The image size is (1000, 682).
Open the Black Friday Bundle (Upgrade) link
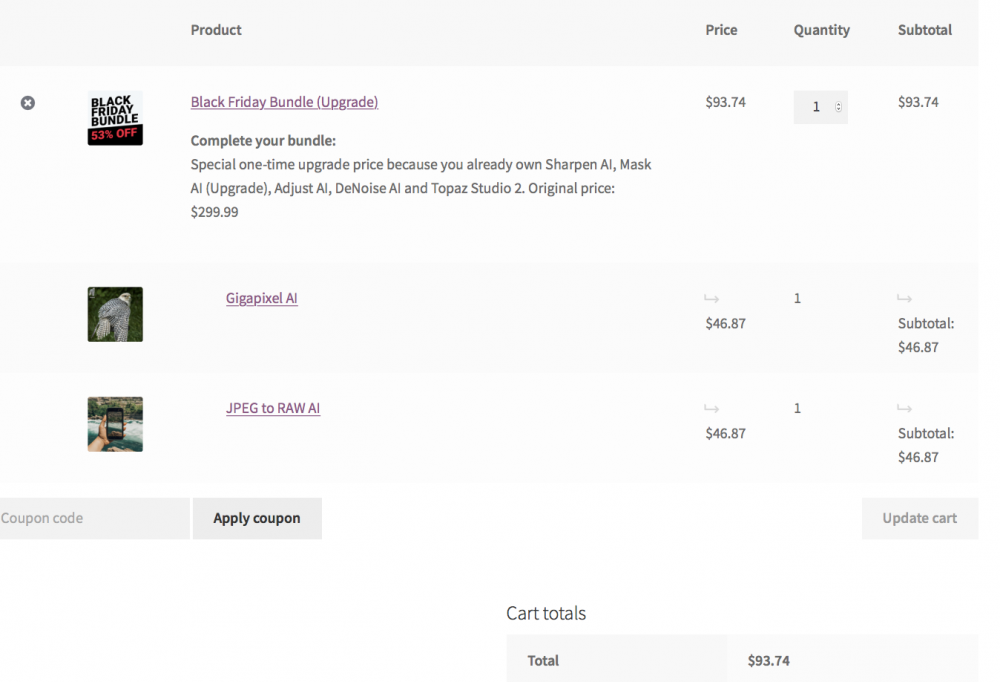click(284, 102)
